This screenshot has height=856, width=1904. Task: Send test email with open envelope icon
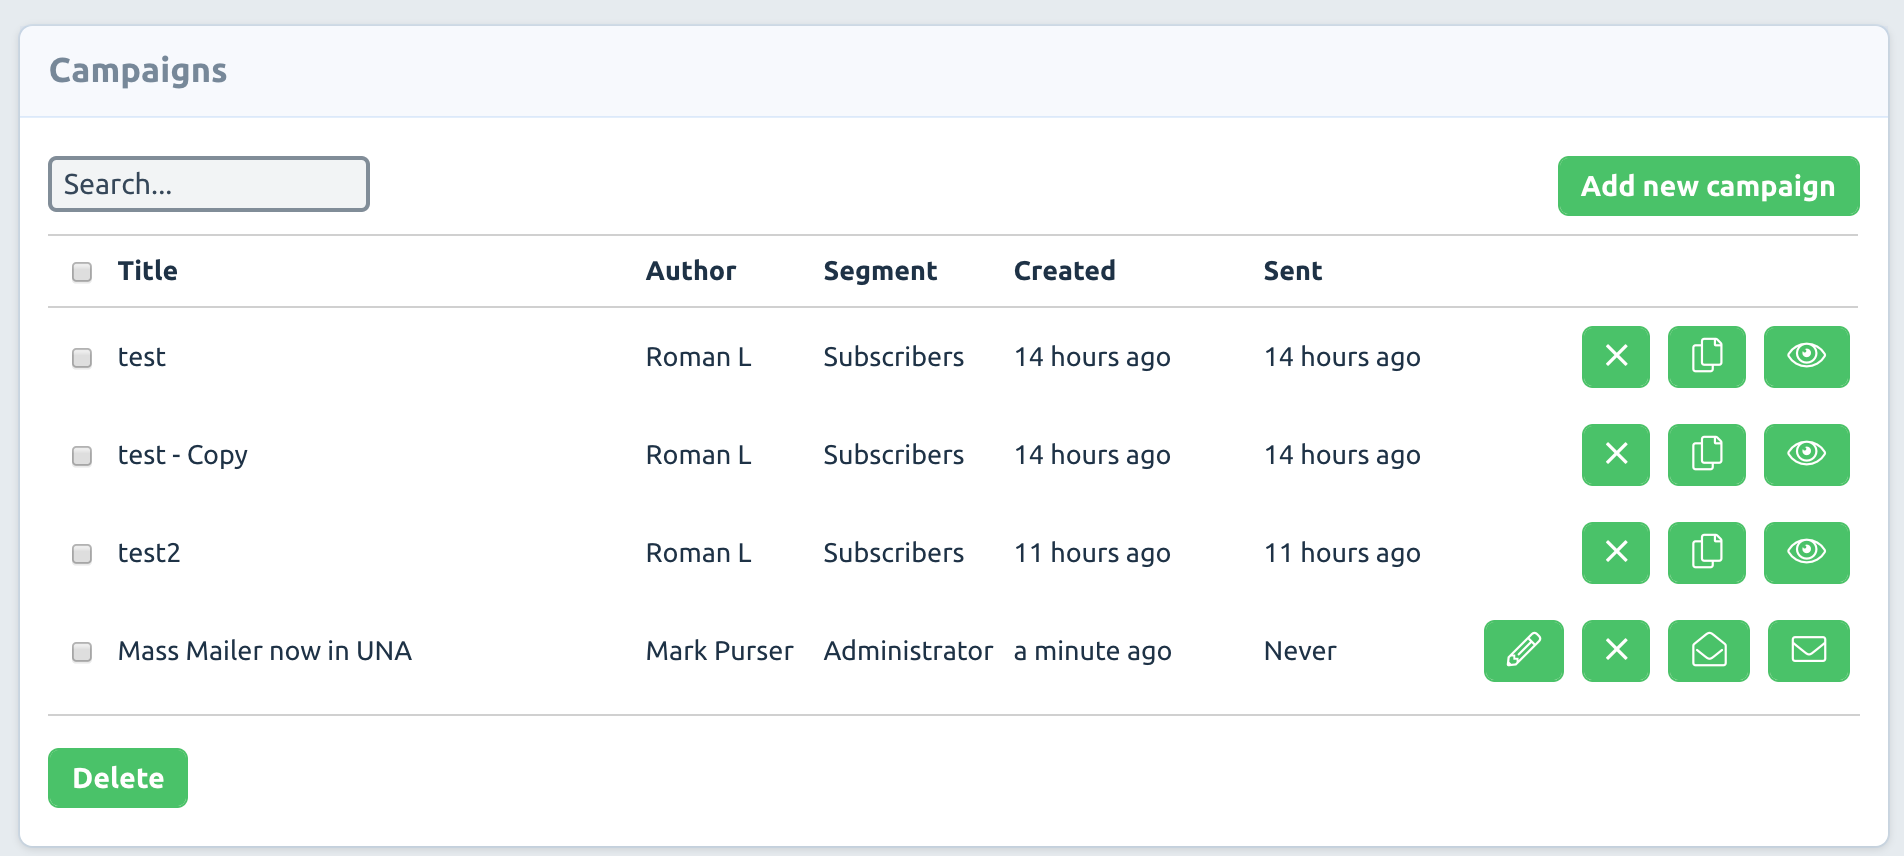click(1708, 651)
